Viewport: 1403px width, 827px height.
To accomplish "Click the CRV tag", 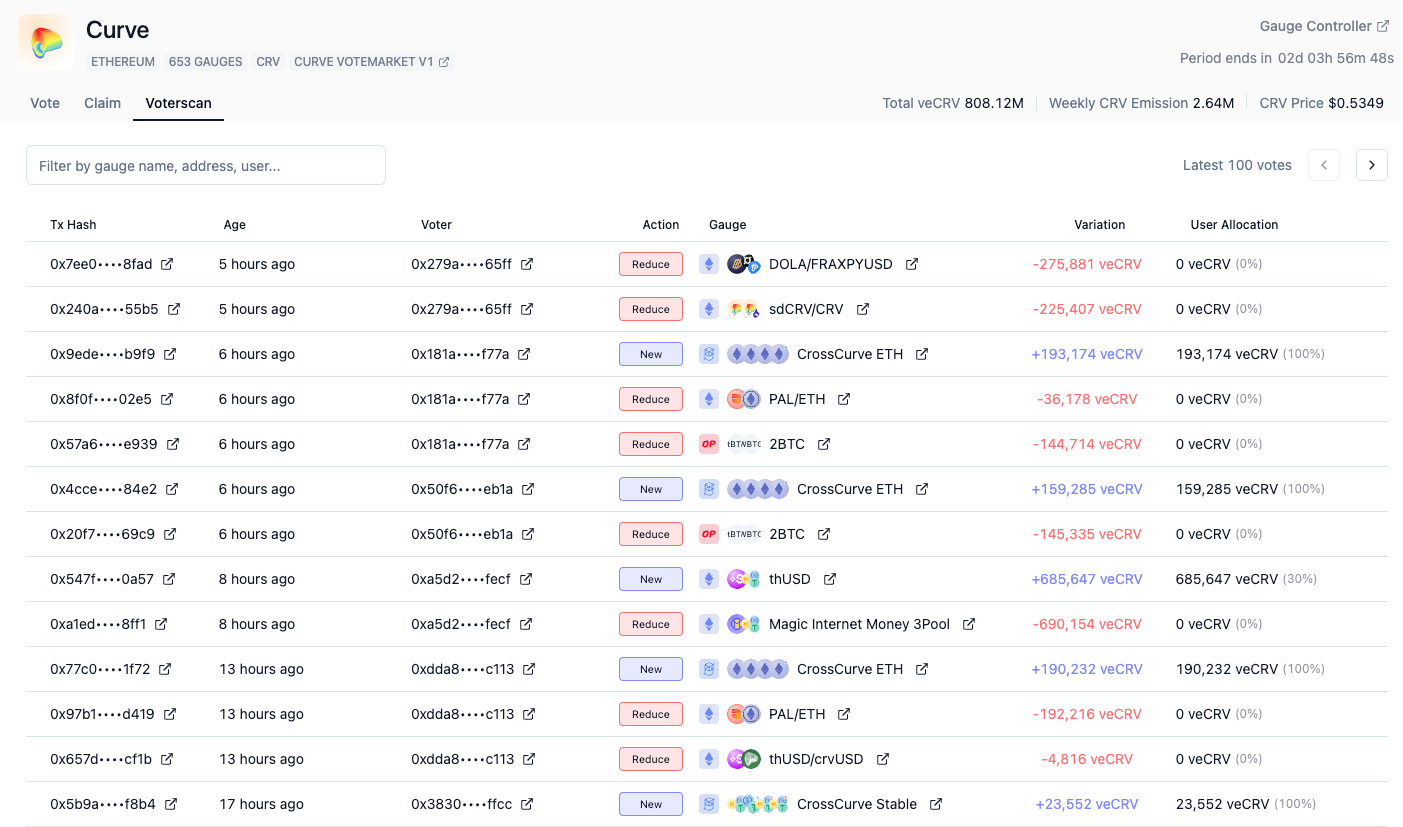I will [x=268, y=62].
